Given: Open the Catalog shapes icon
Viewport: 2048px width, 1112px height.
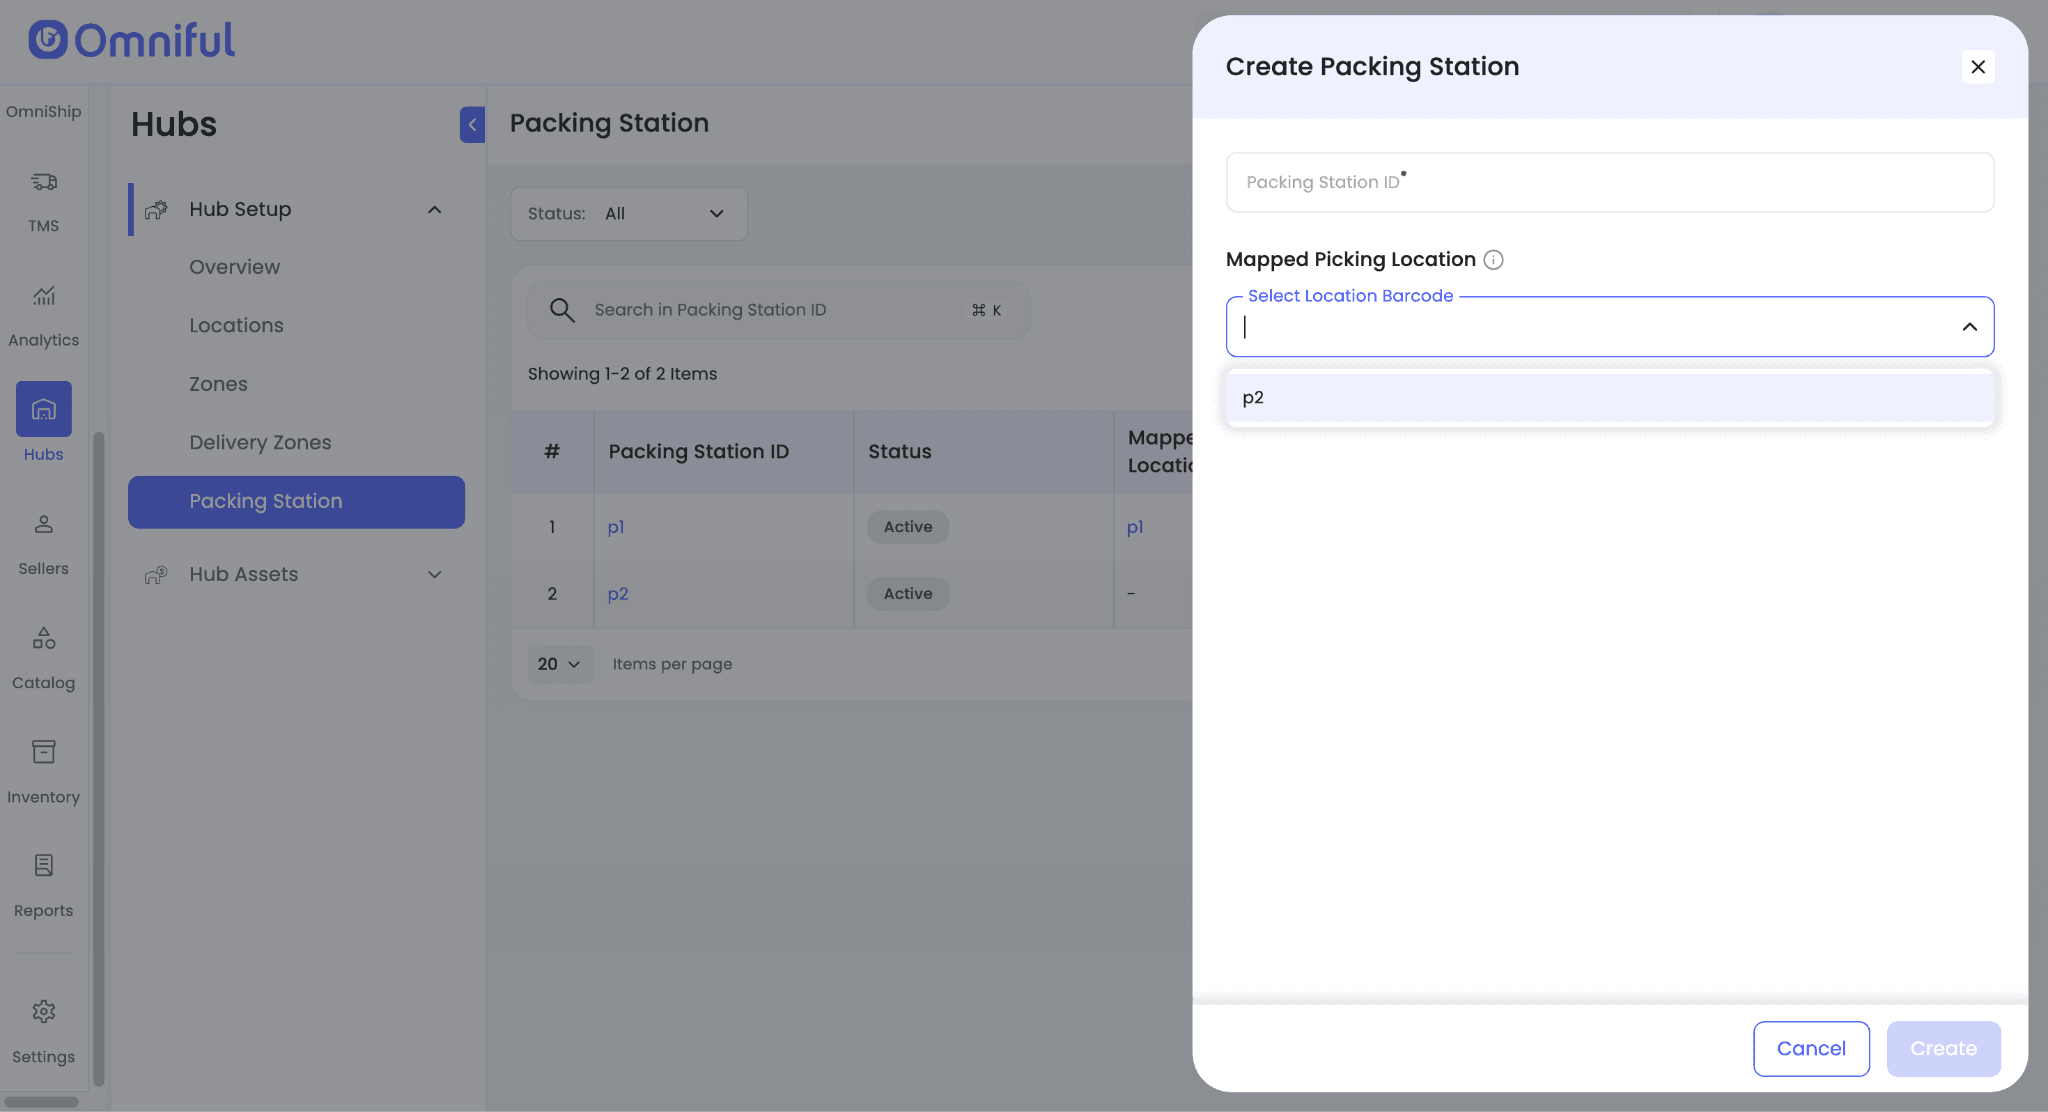Looking at the screenshot, I should [43, 638].
